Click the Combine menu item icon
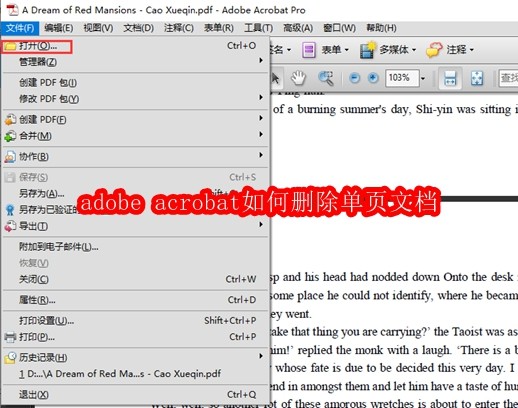518x408 pixels. pos(10,136)
